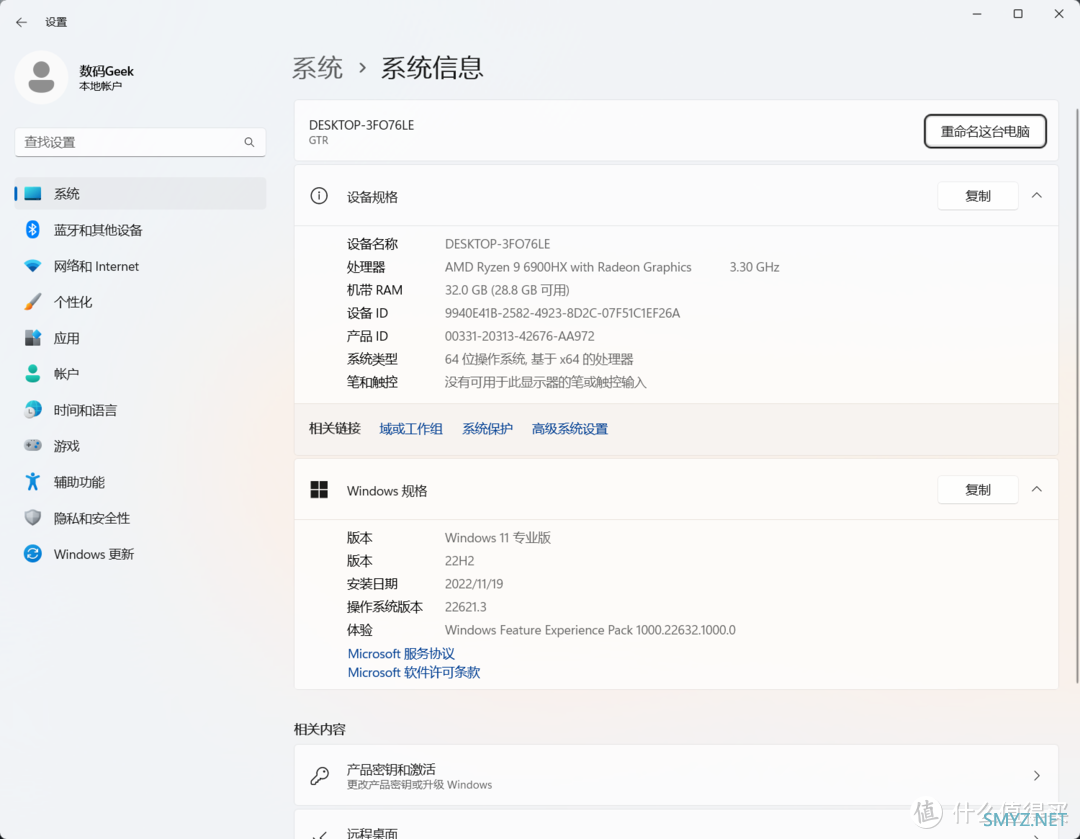Click the Windows 更新 sync icon
This screenshot has width=1080, height=839.
(x=32, y=554)
